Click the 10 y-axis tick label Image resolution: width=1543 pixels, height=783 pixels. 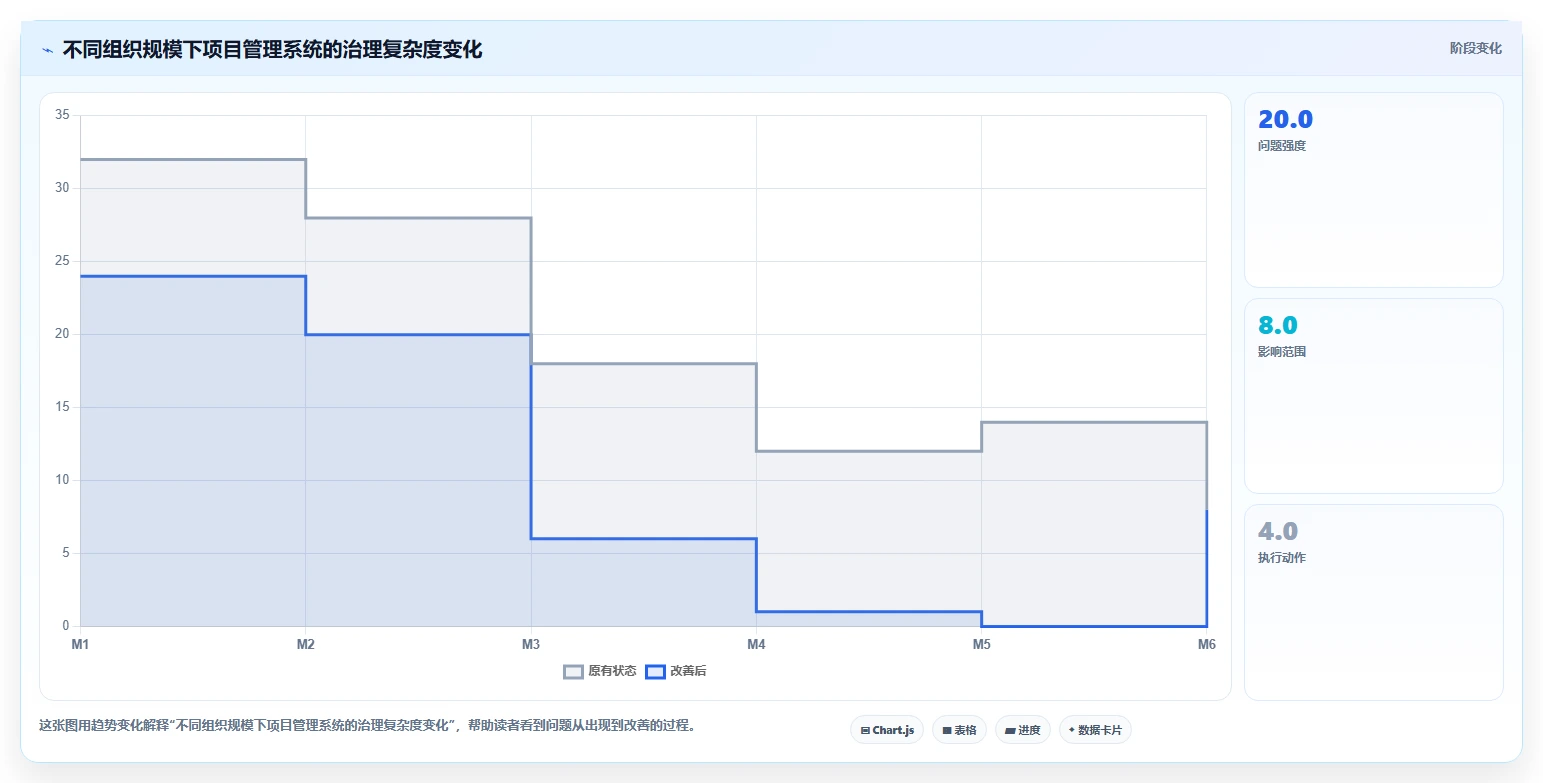(x=62, y=480)
